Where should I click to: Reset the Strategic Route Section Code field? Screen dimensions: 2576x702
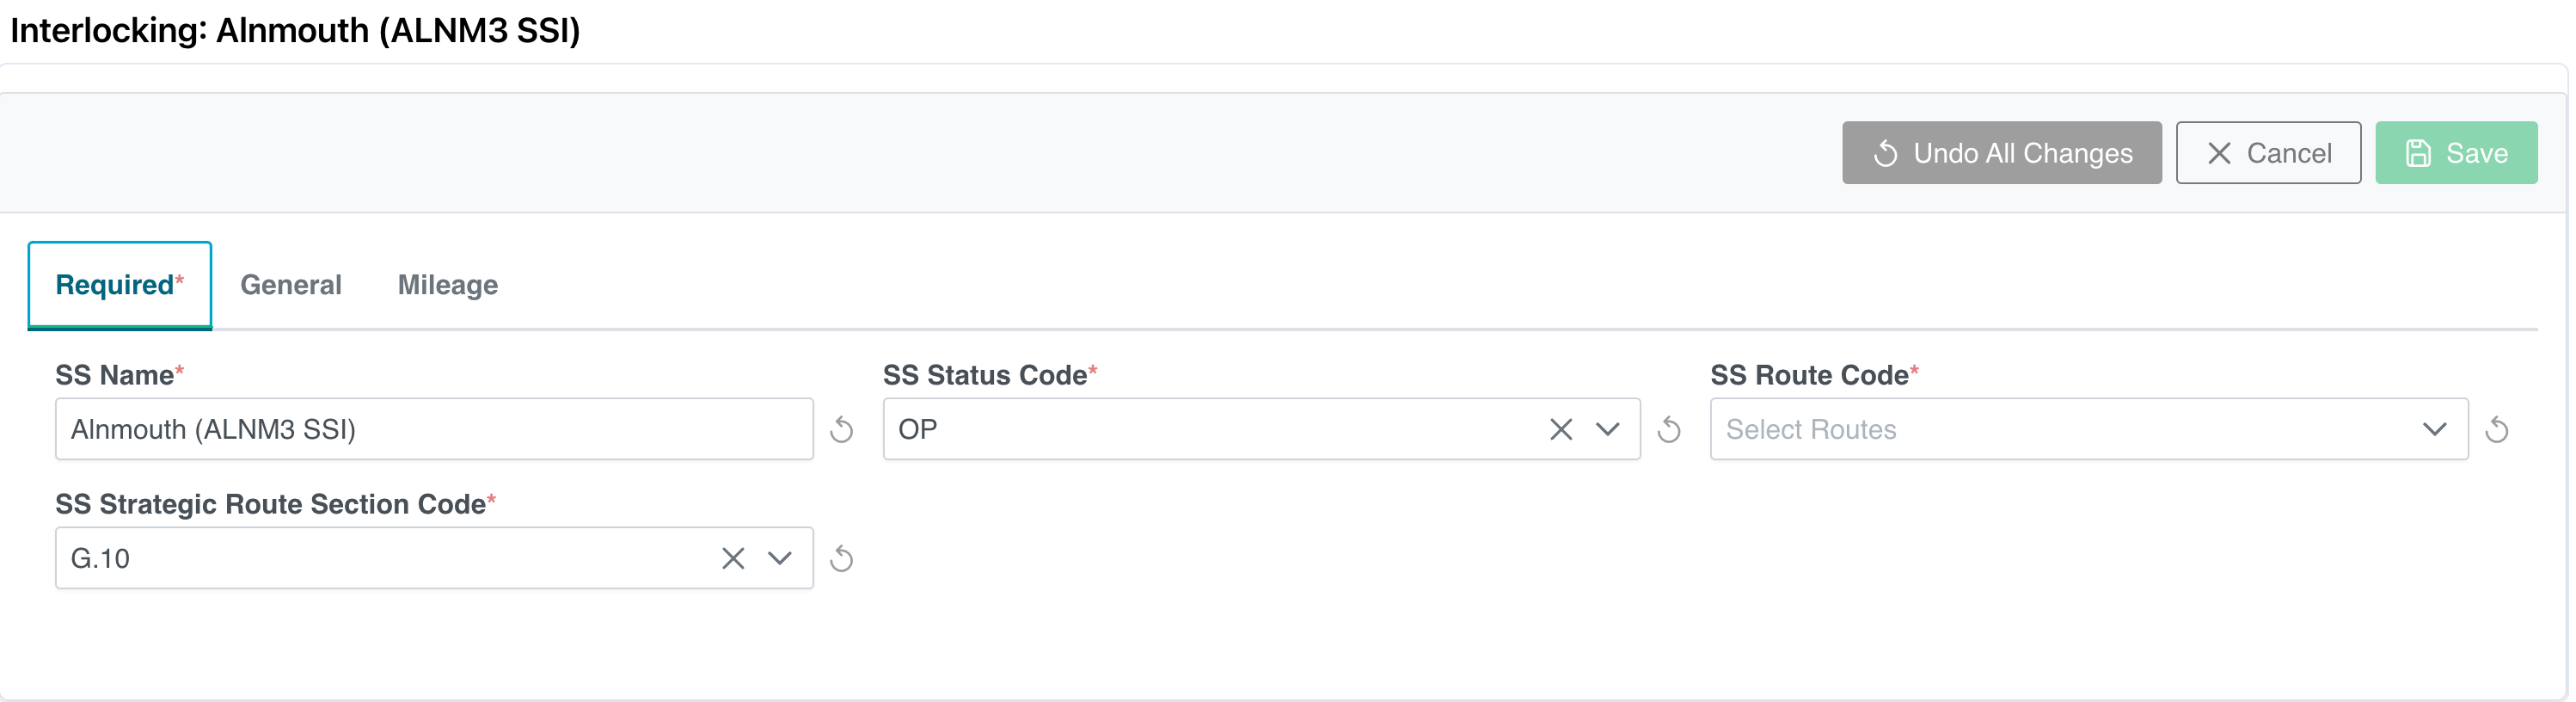[842, 559]
